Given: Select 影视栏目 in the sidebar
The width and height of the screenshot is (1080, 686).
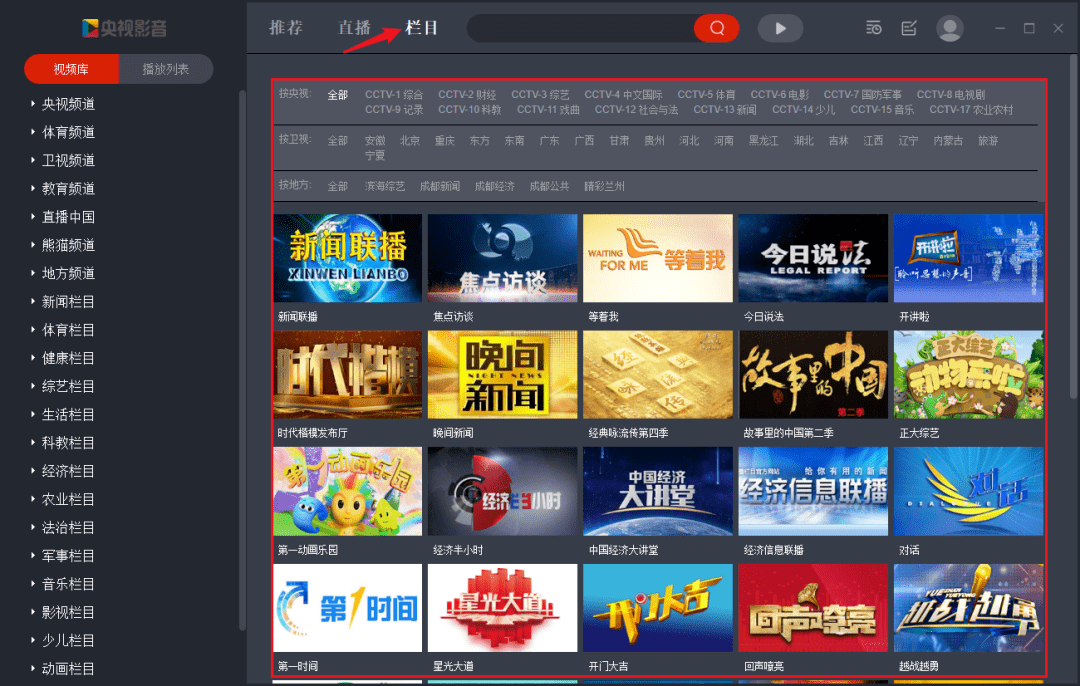Looking at the screenshot, I should pyautogui.click(x=68, y=612).
